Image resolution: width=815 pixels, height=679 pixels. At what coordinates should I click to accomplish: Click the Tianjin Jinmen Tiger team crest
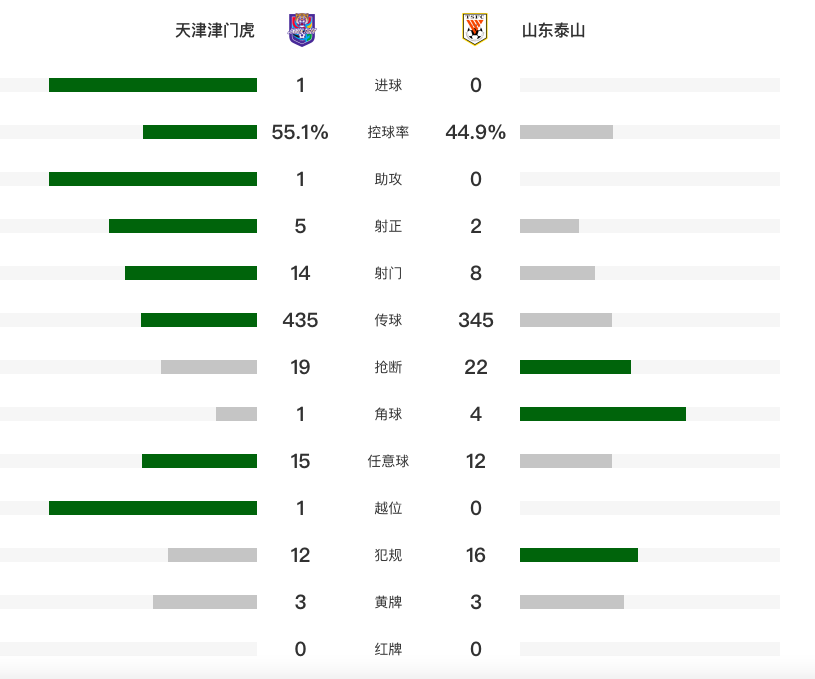302,30
